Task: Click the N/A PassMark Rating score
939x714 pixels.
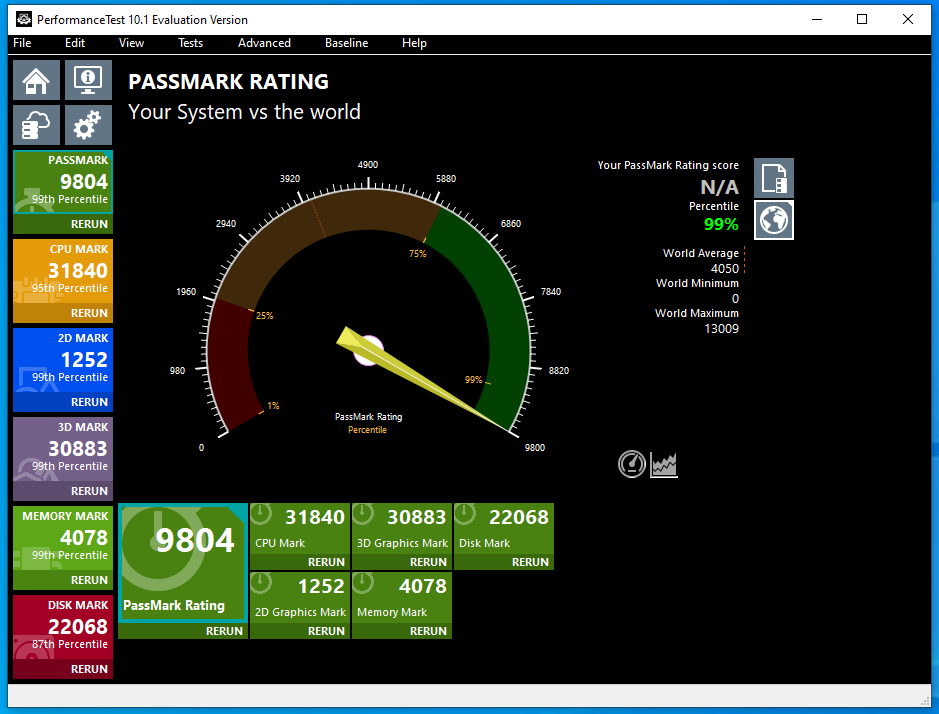Action: (x=719, y=187)
